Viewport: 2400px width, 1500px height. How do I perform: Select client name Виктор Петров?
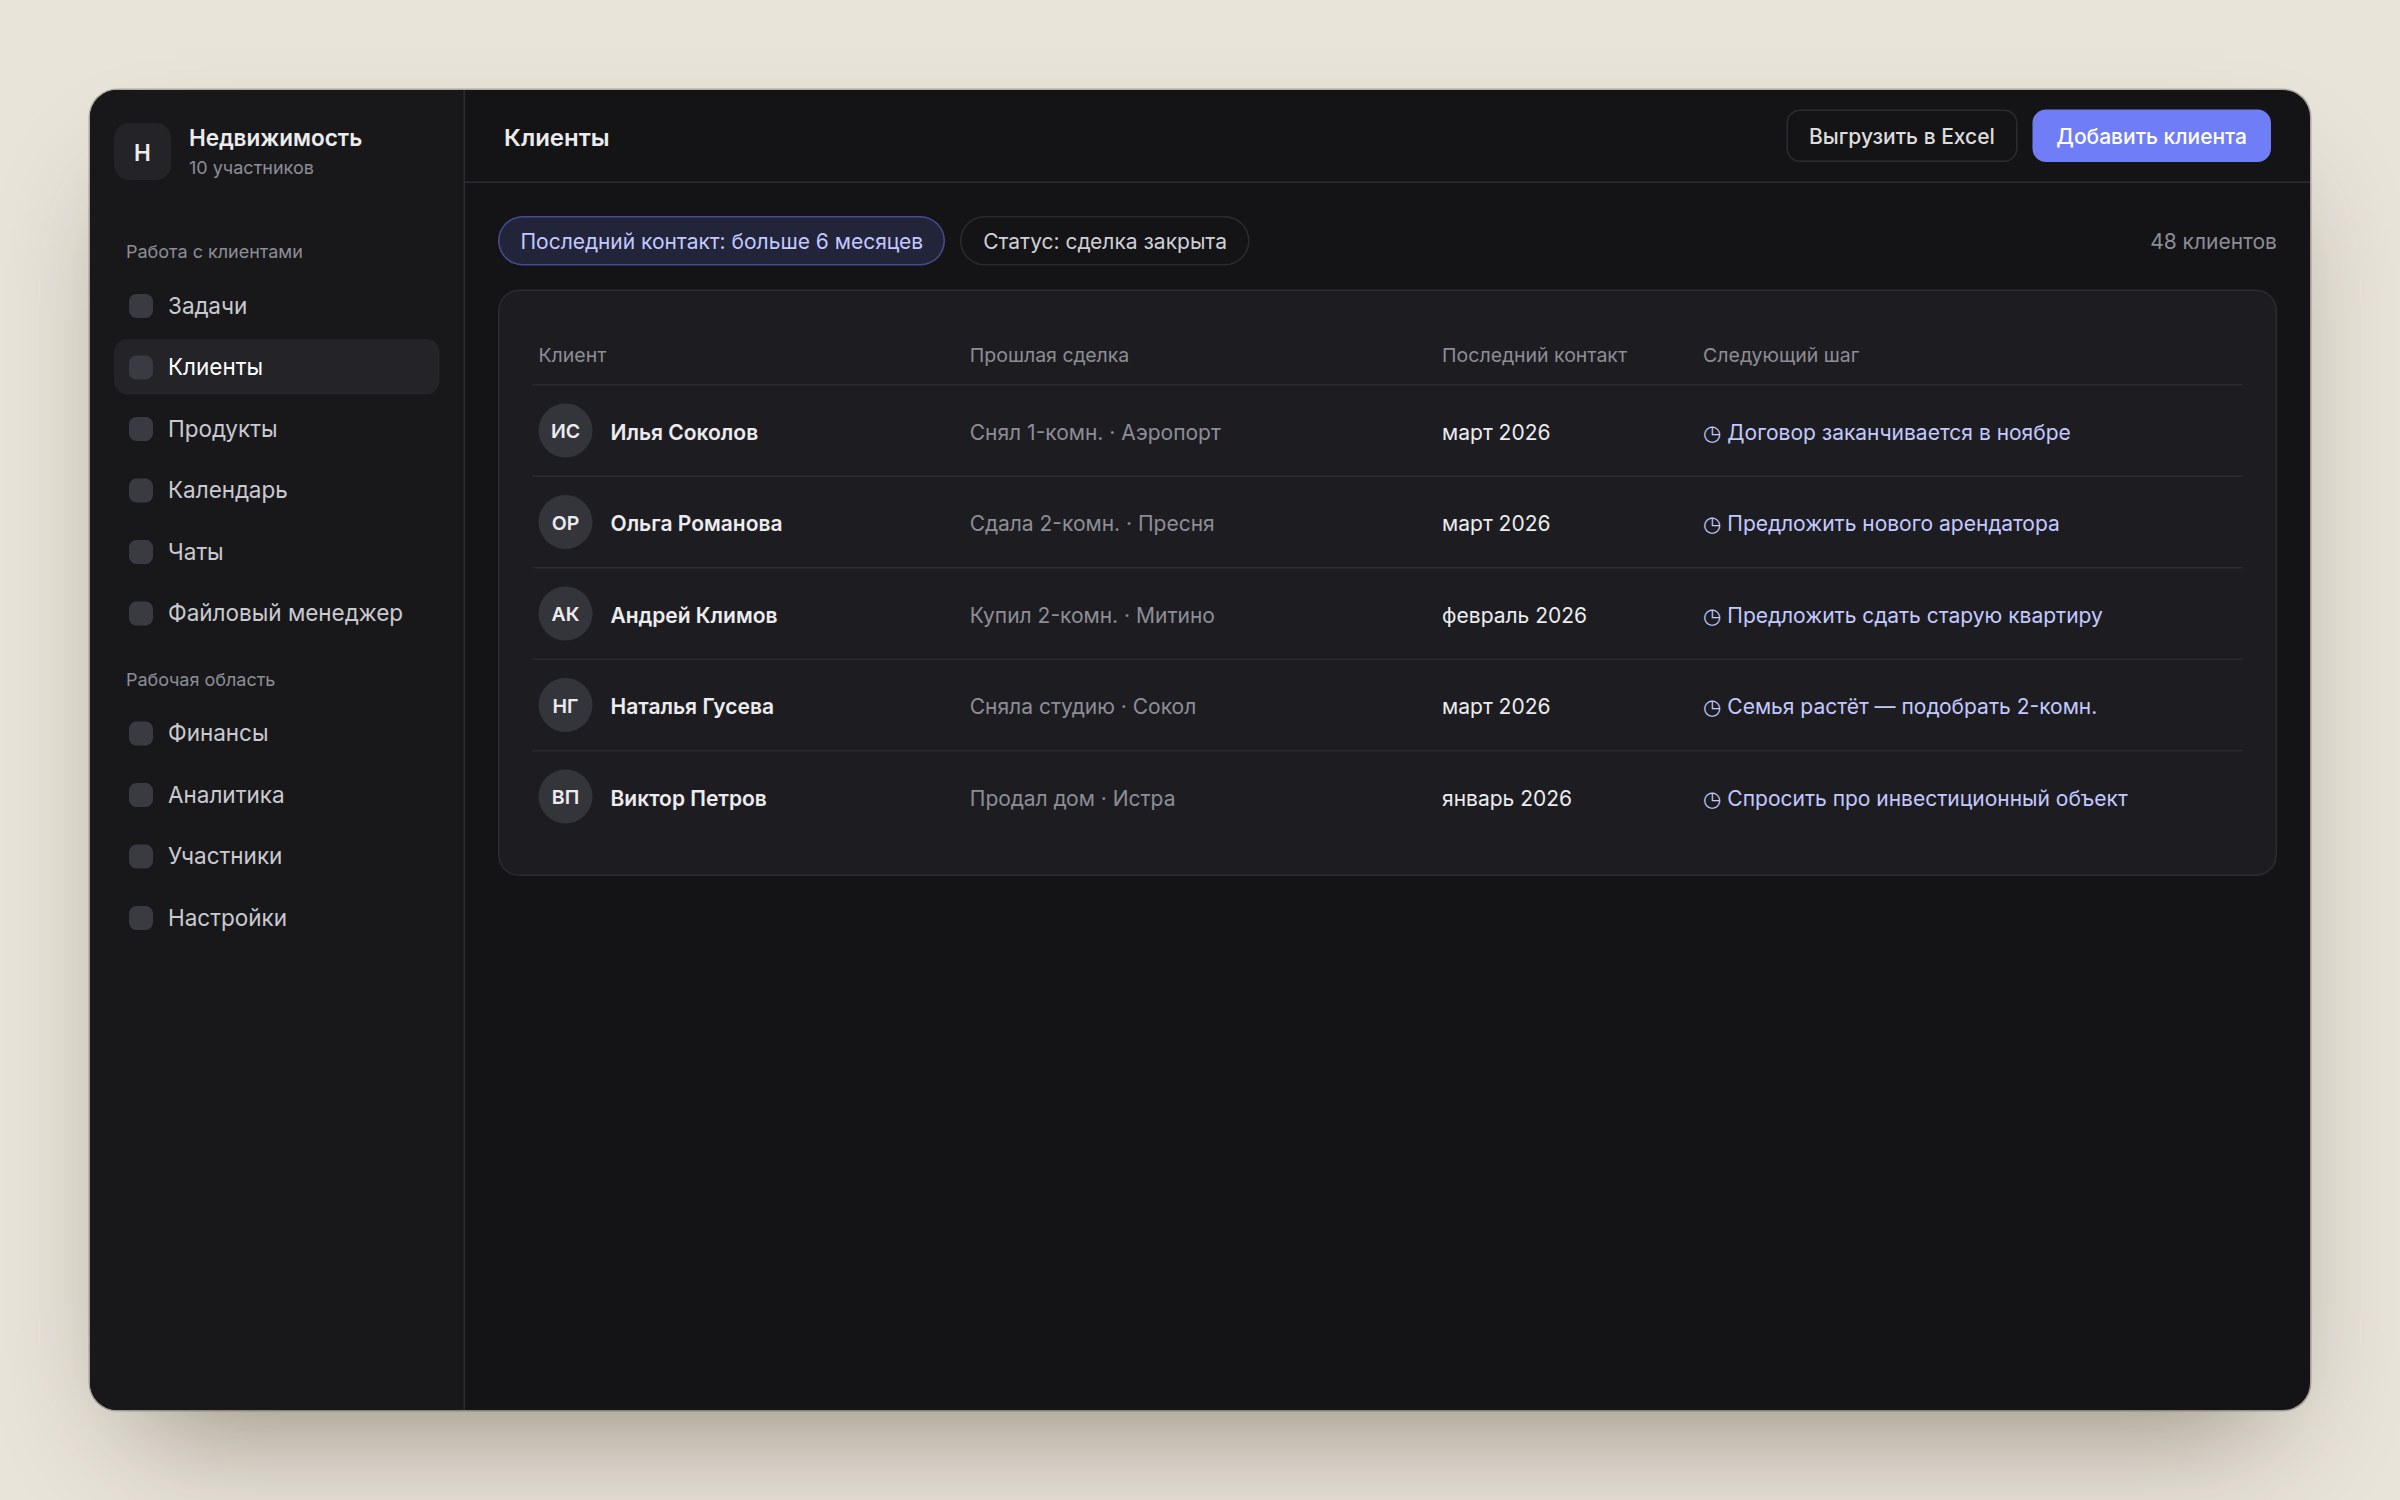688,798
